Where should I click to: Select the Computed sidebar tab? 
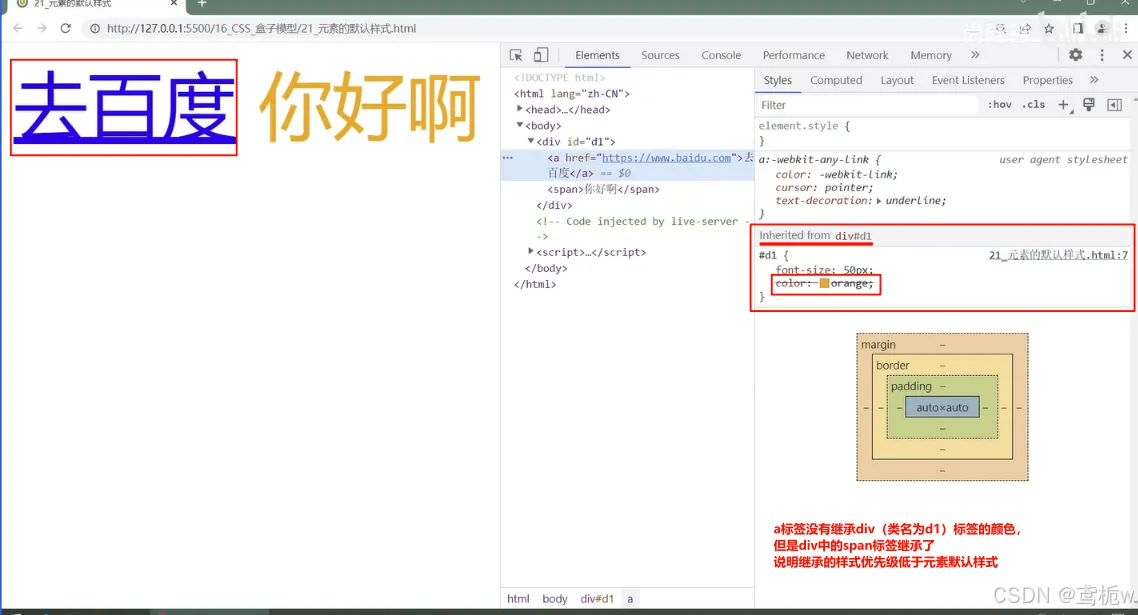pos(836,80)
